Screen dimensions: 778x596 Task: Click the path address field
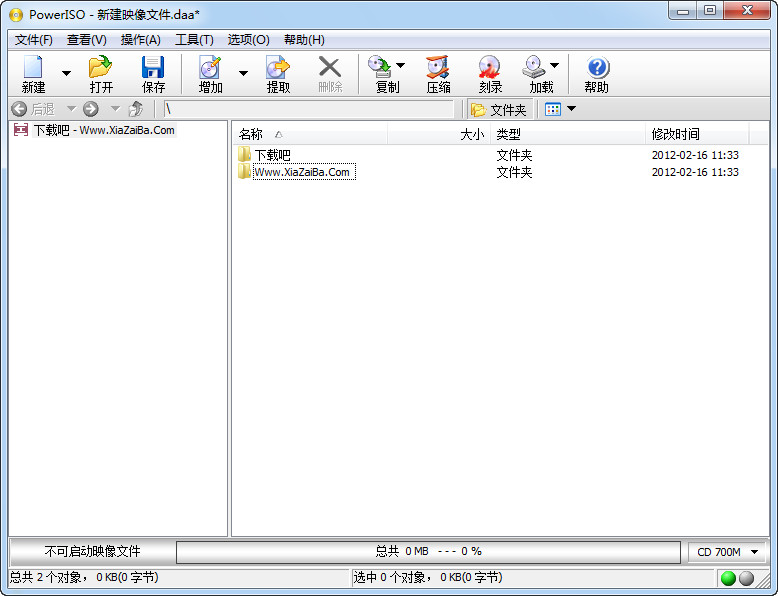coord(309,109)
